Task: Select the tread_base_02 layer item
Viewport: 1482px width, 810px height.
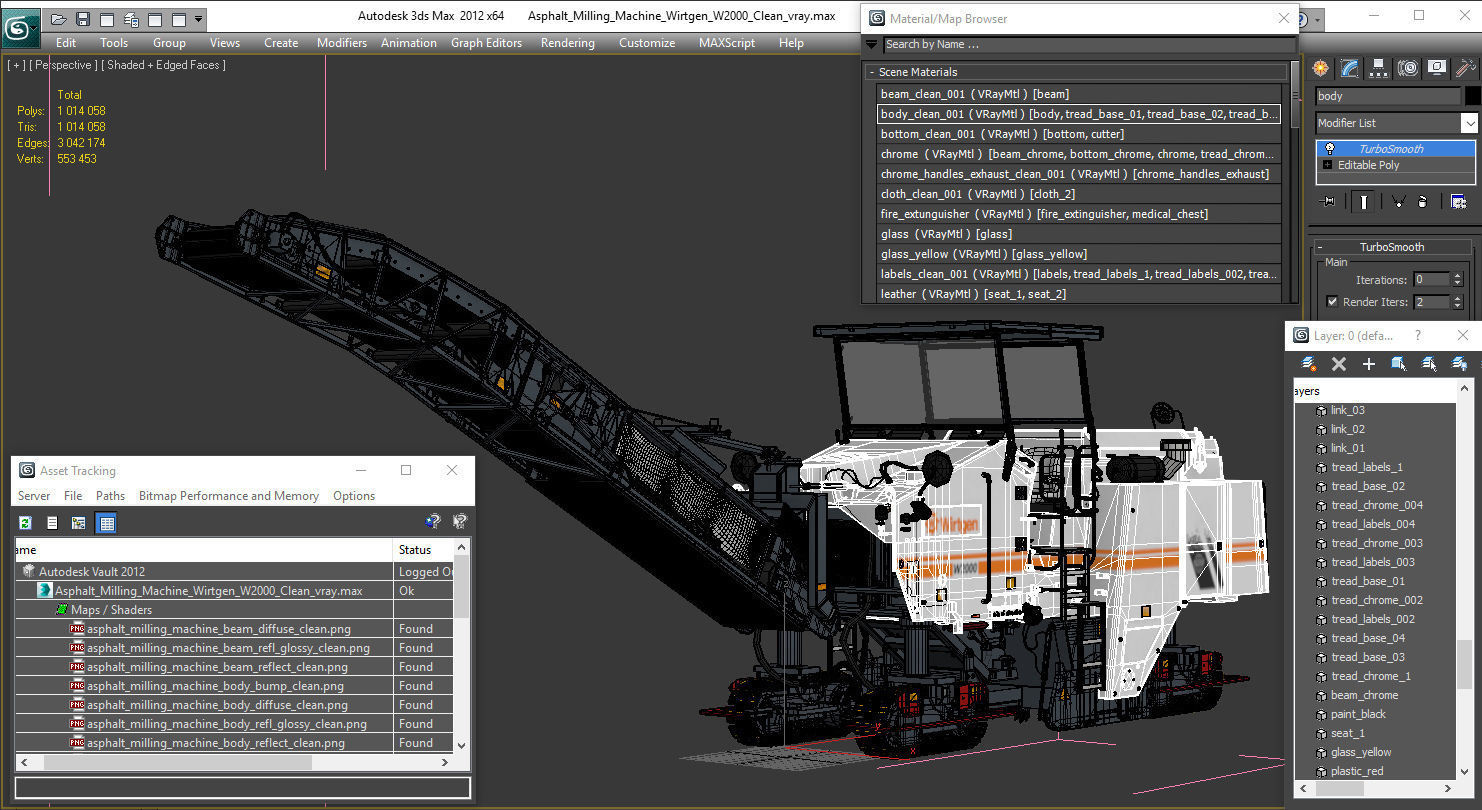Action: 1367,486
